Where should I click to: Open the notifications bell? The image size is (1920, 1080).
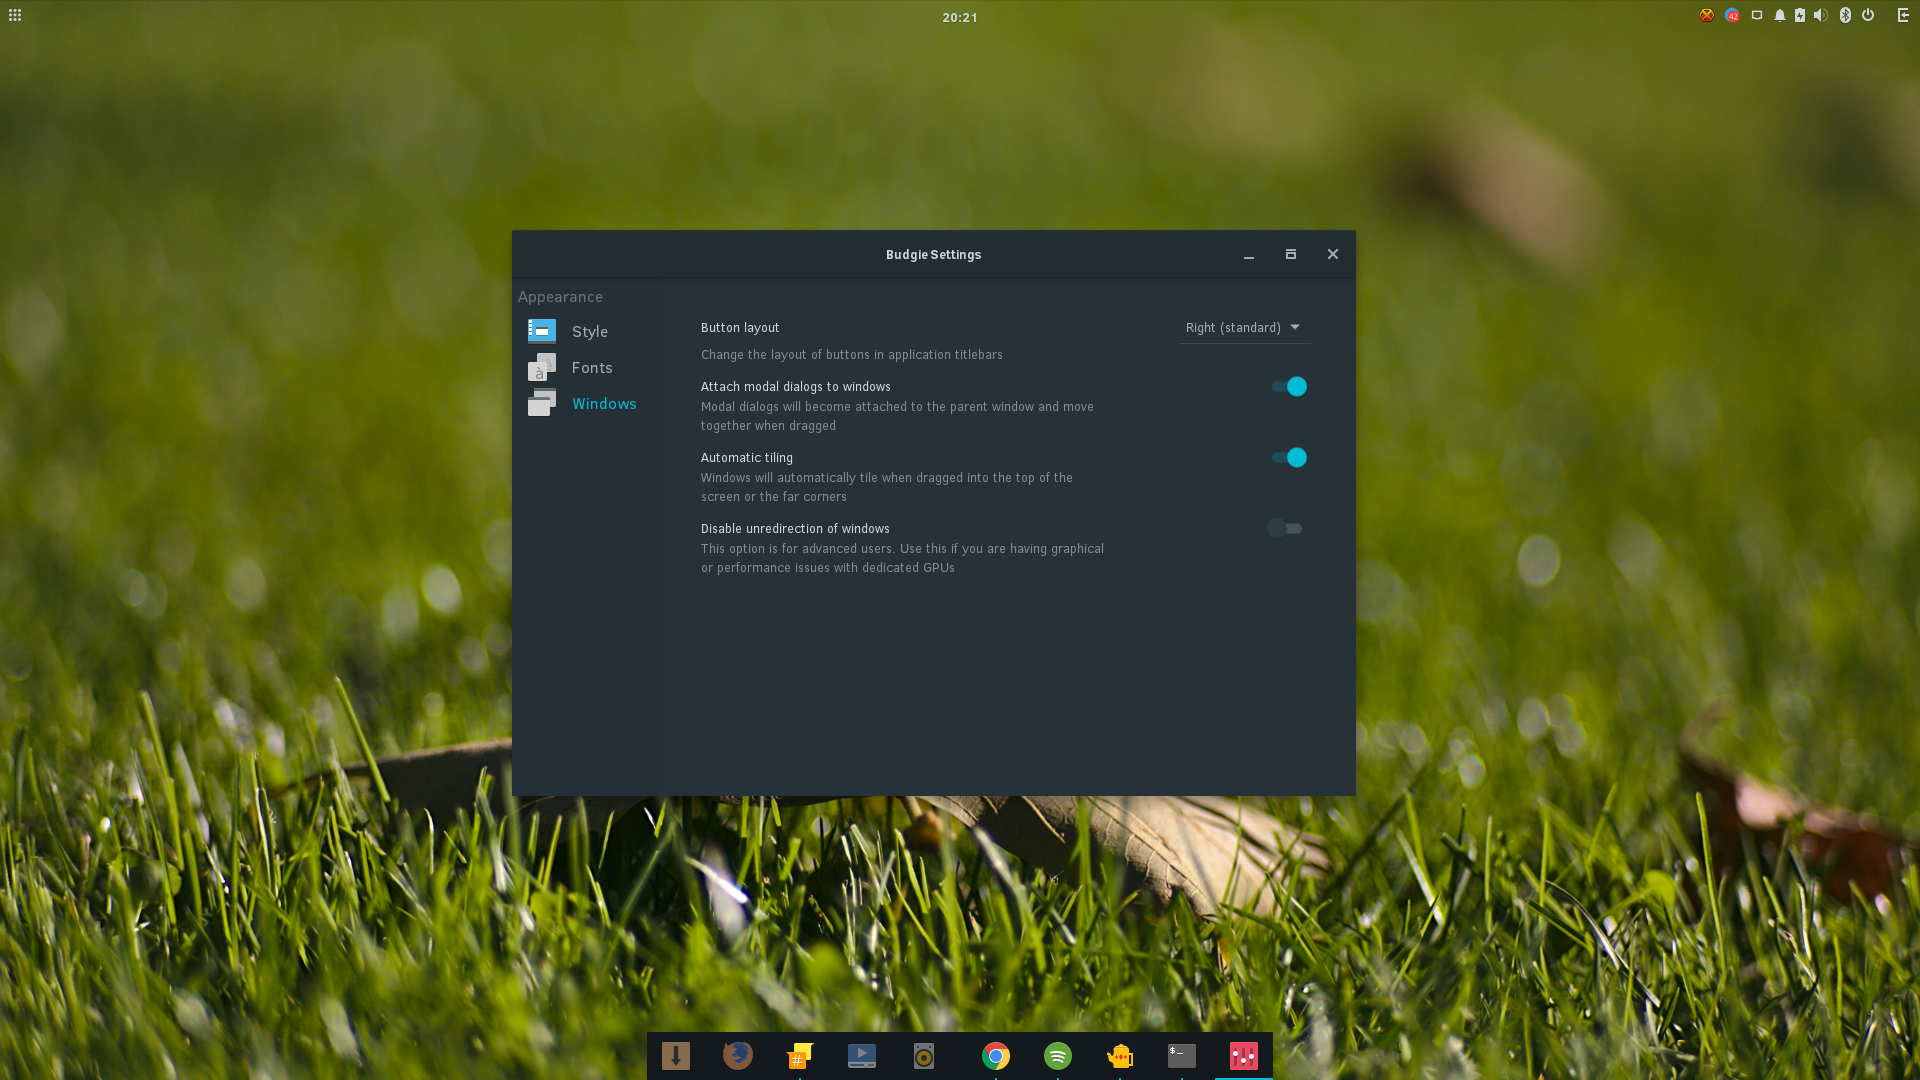coord(1780,15)
